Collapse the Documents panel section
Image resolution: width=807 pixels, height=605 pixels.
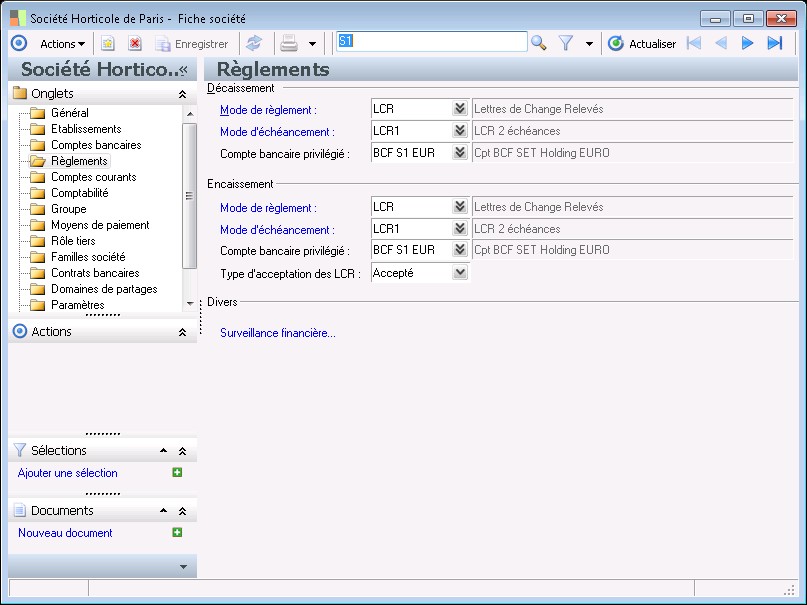click(182, 511)
